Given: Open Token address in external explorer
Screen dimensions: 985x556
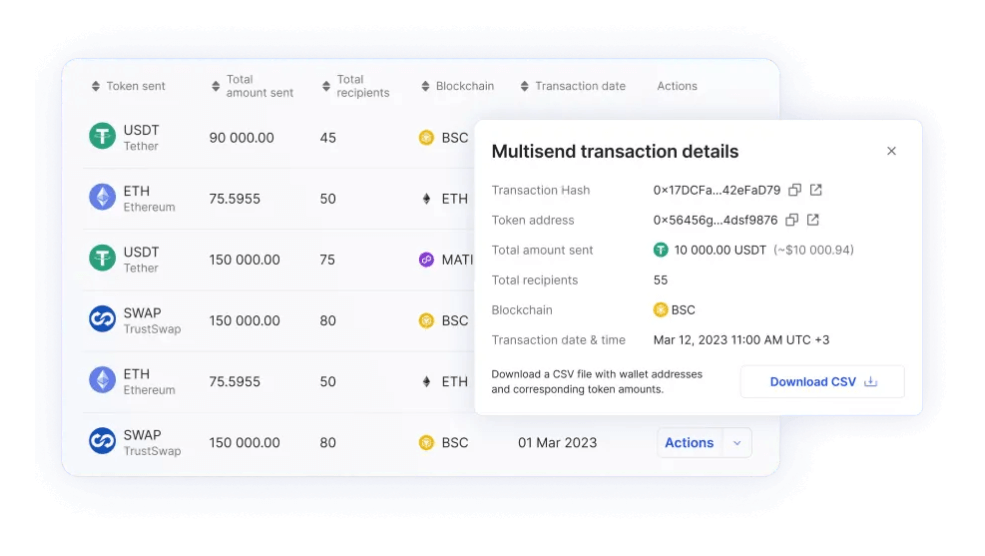Looking at the screenshot, I should (x=813, y=220).
